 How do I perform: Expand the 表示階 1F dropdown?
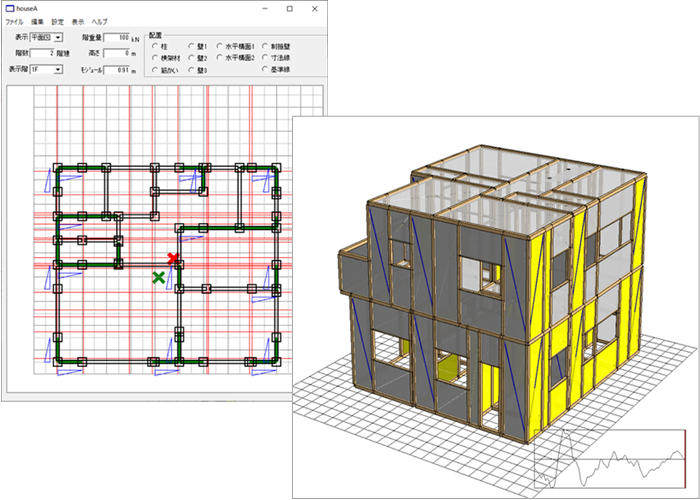point(46,69)
